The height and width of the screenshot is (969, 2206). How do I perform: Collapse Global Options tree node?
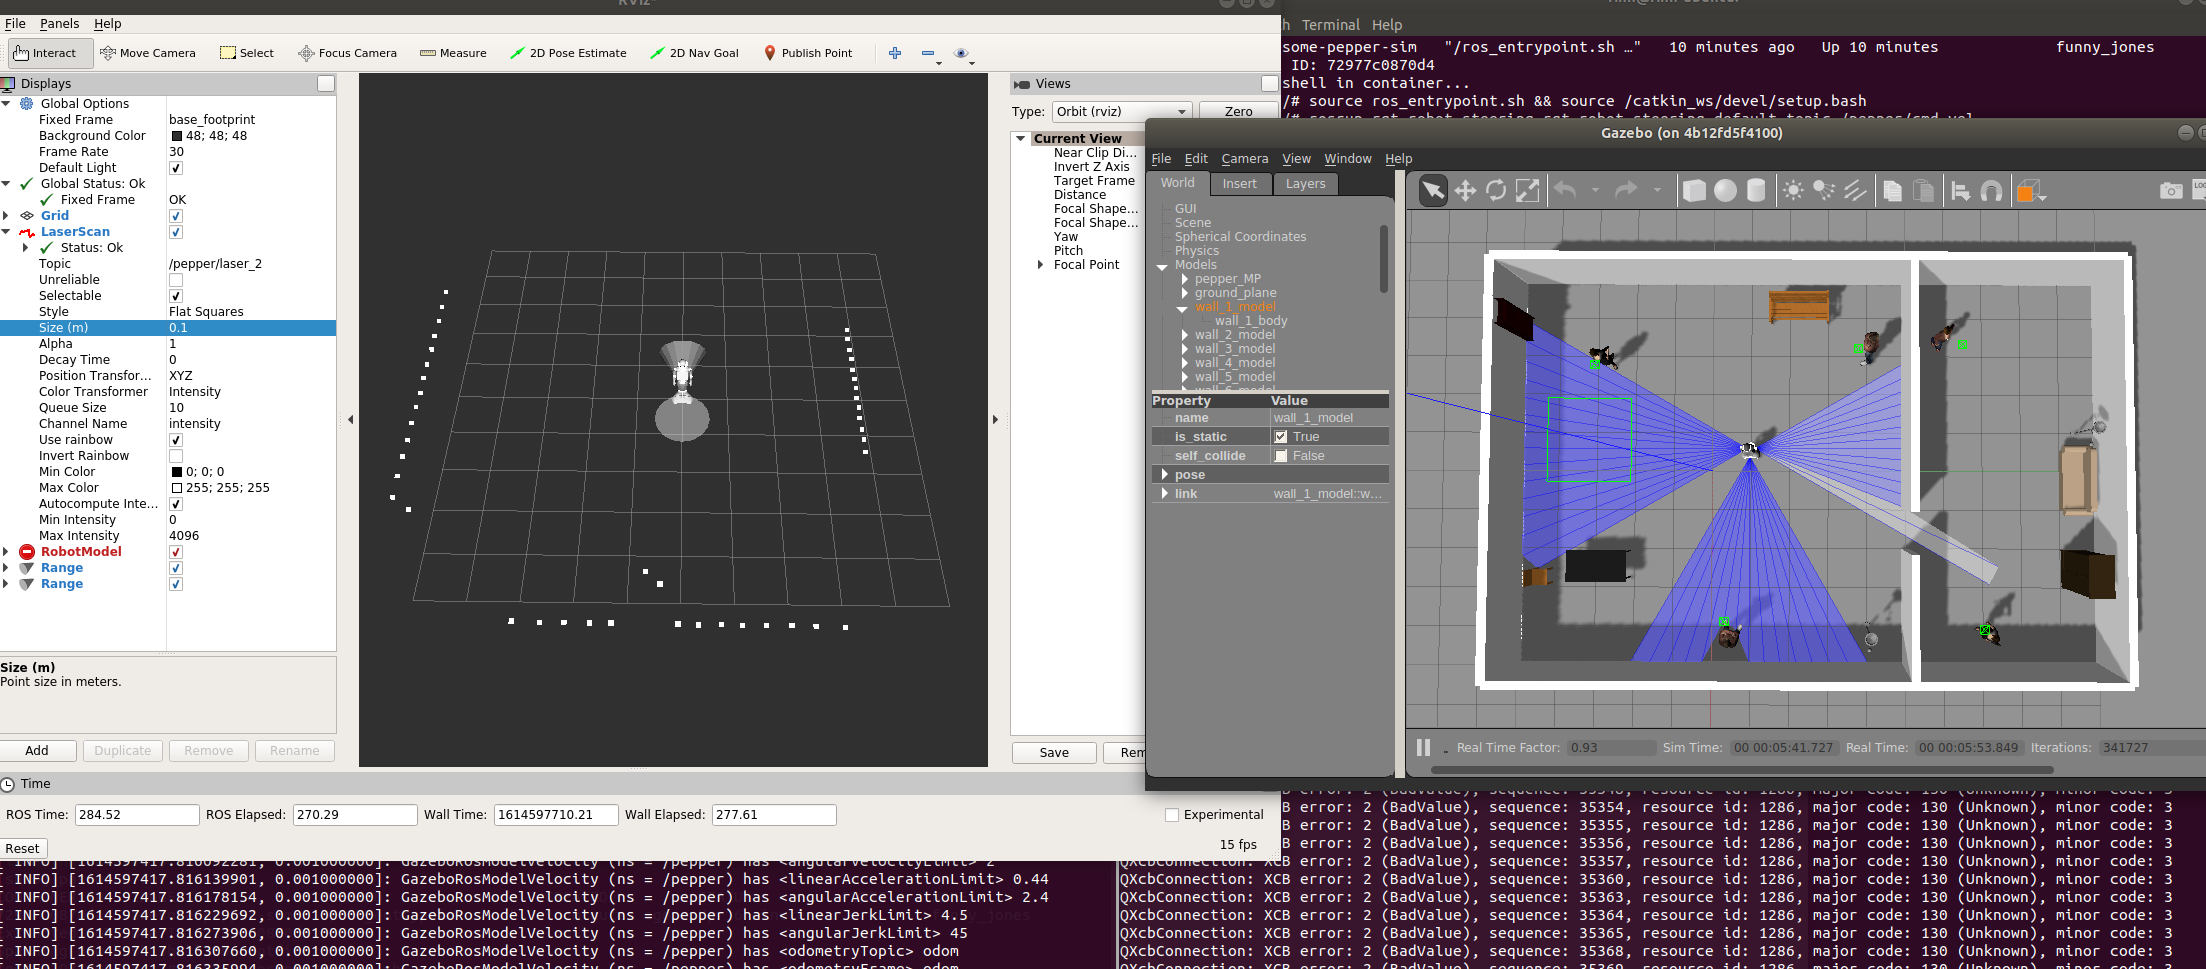pyautogui.click(x=6, y=104)
